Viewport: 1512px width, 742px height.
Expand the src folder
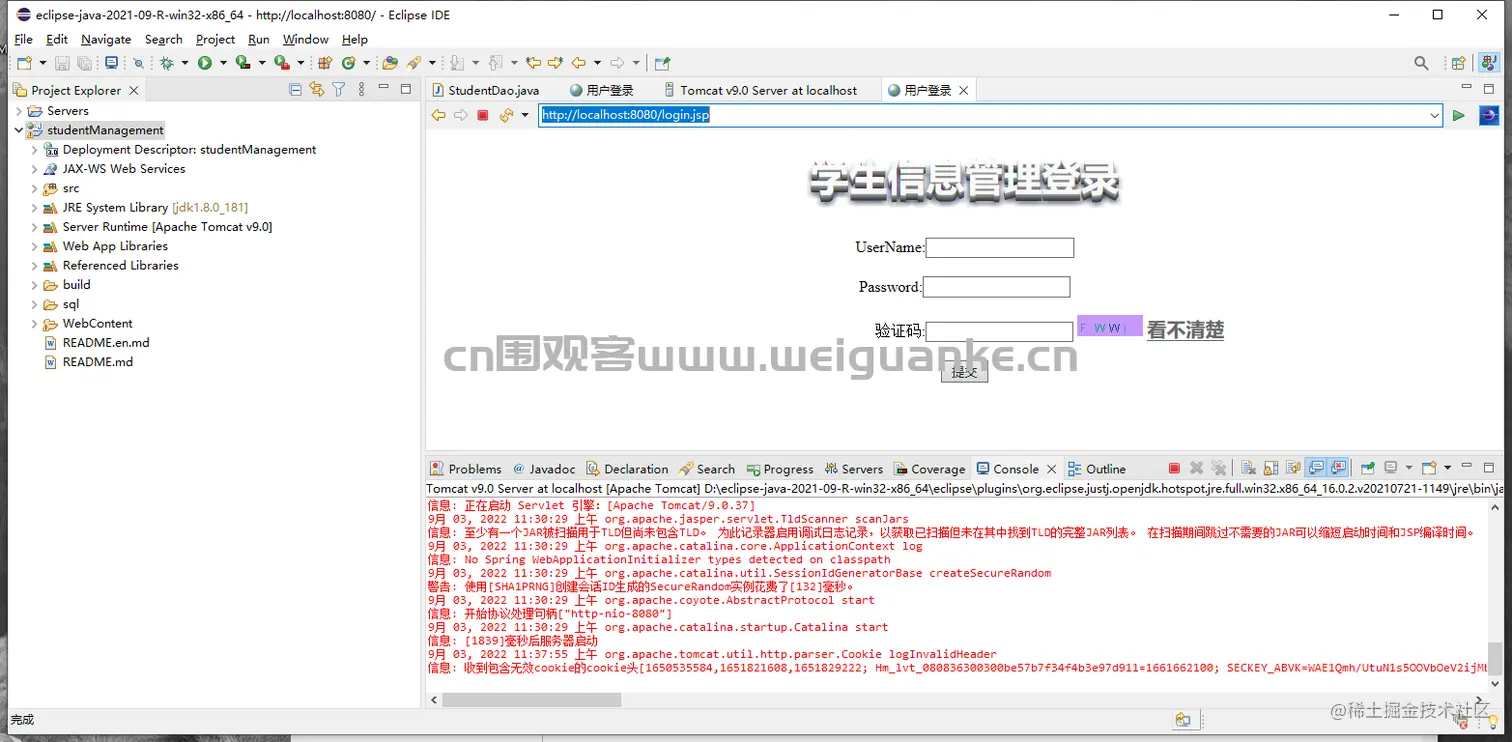click(34, 188)
